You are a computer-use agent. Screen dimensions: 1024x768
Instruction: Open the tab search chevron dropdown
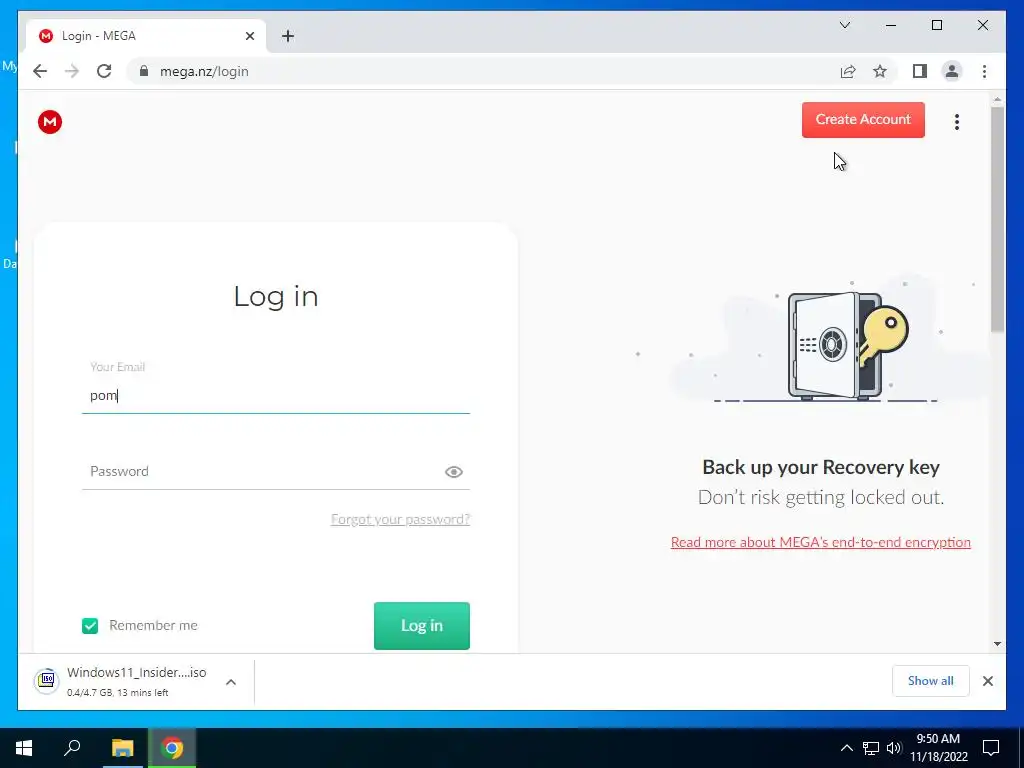click(x=844, y=25)
